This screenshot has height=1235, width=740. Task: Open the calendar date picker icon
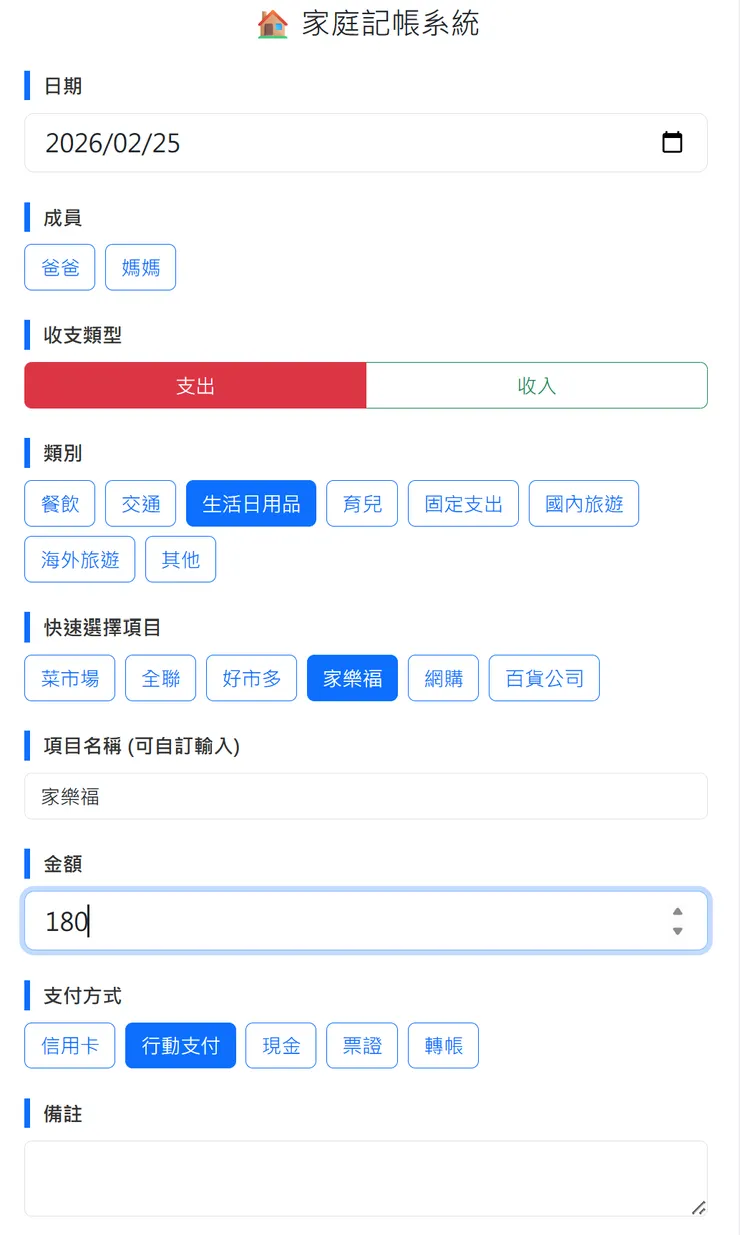click(672, 142)
